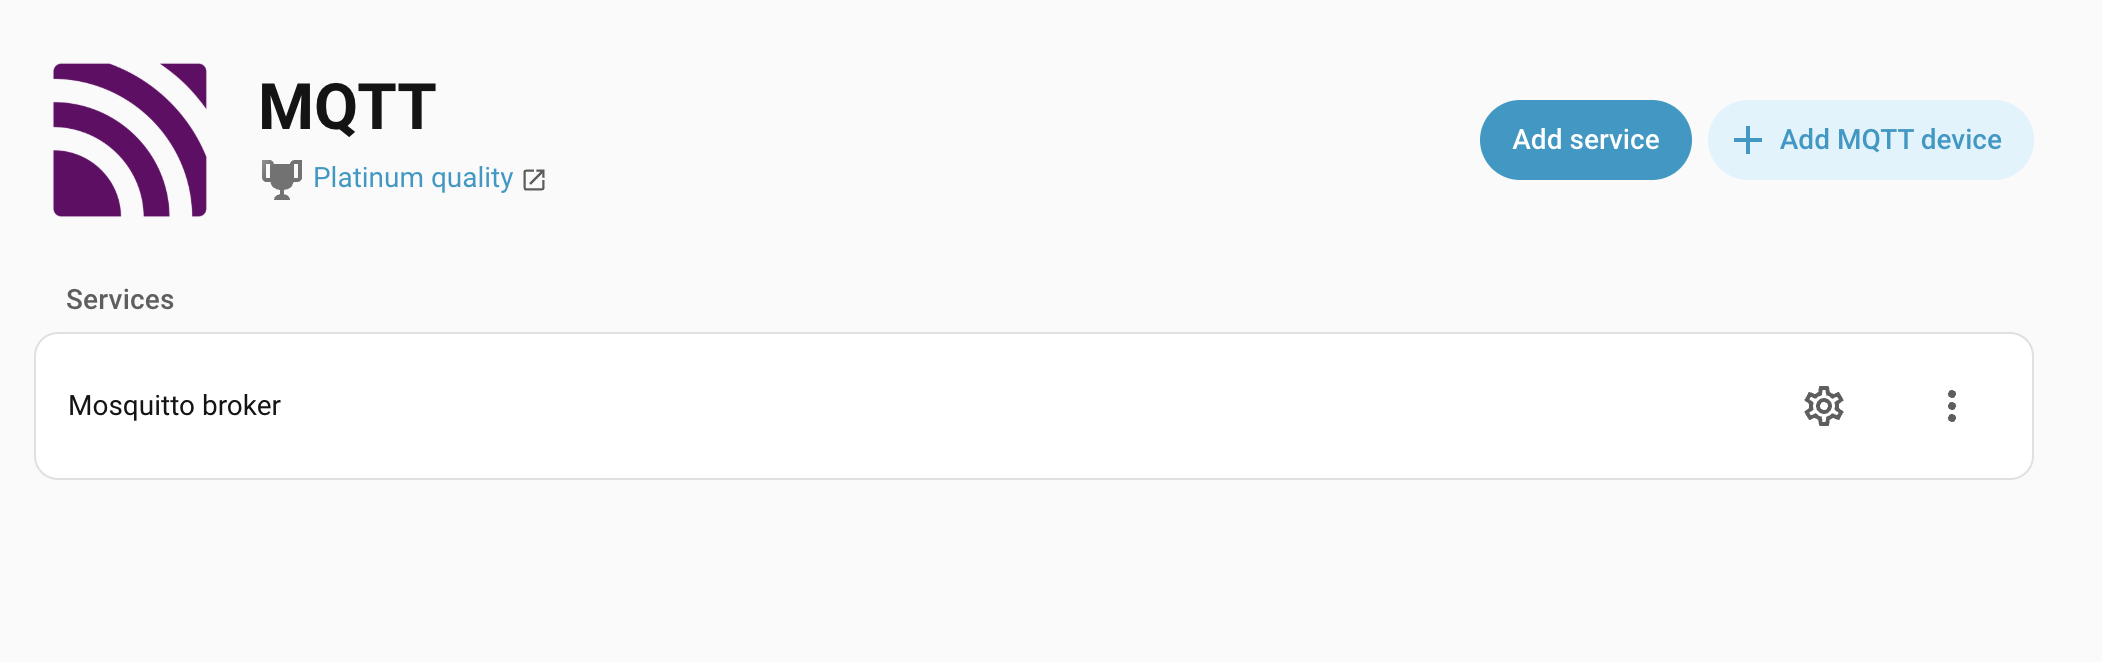
Task: Click the 'Add MQTT device' text label
Action: point(1890,140)
